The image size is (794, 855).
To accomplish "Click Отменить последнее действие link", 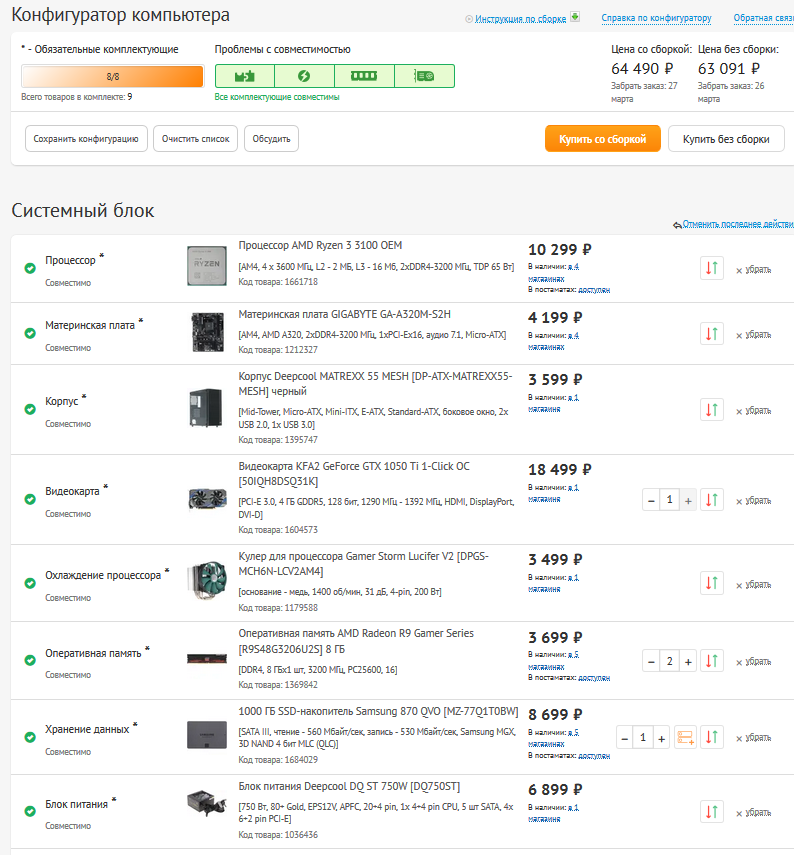I will click(738, 224).
